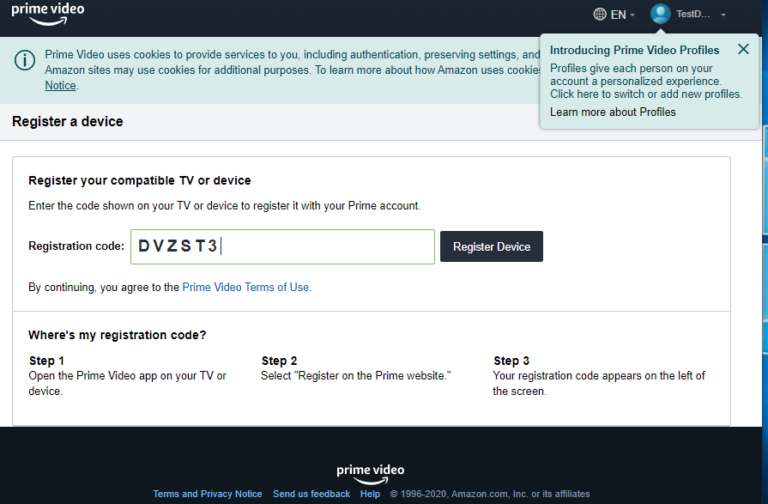Click the Registration code input field
Screen dimensions: 768x504
point(282,246)
